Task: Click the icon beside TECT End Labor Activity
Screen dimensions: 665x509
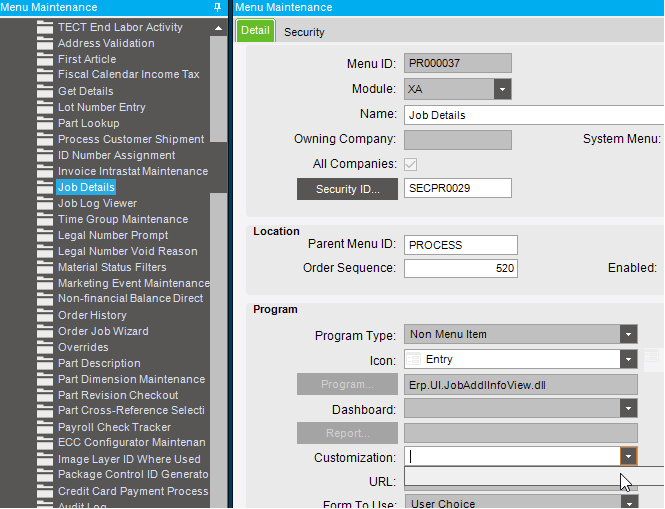Action: [x=45, y=28]
